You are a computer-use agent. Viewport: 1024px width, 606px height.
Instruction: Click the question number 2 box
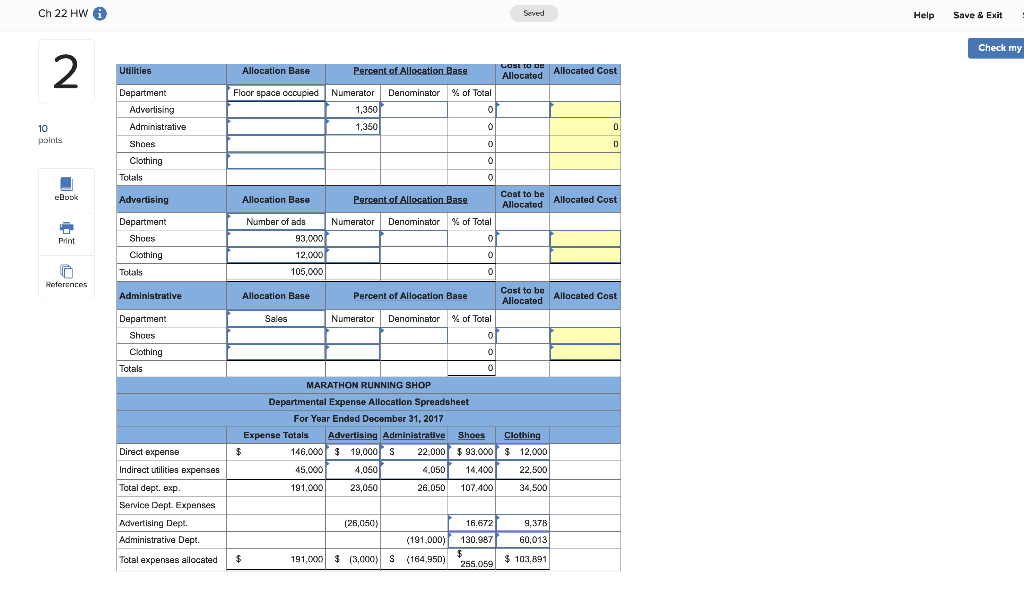pos(65,70)
